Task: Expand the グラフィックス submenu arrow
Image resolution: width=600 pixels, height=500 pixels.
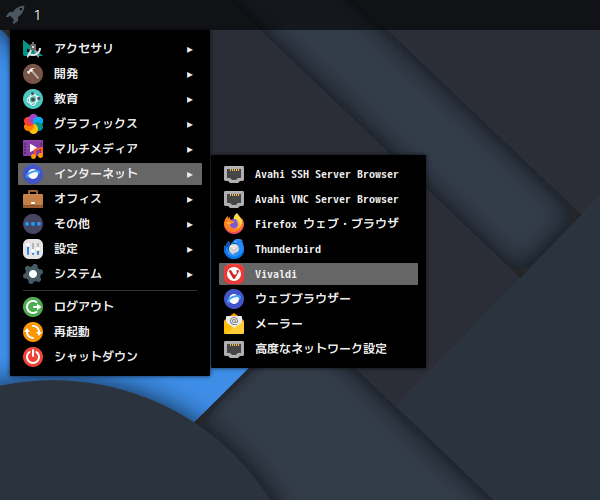Action: [x=189, y=125]
